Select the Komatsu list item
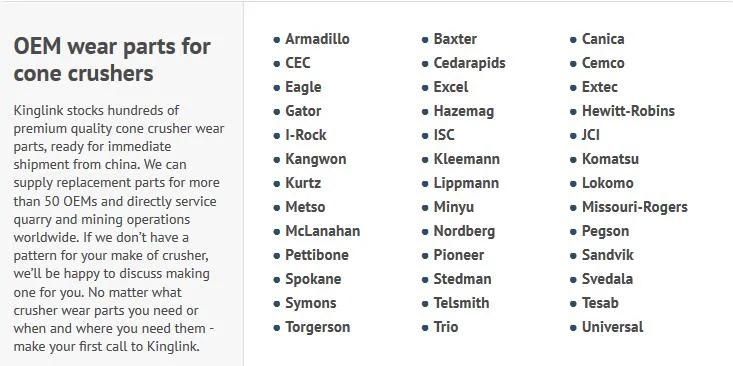The image size is (733, 366). point(610,159)
